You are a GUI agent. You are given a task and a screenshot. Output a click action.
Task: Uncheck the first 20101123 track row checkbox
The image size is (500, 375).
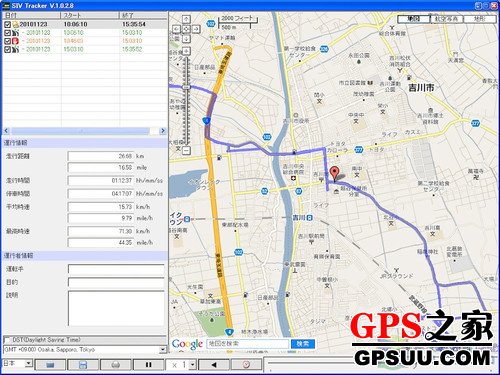click(x=7, y=24)
